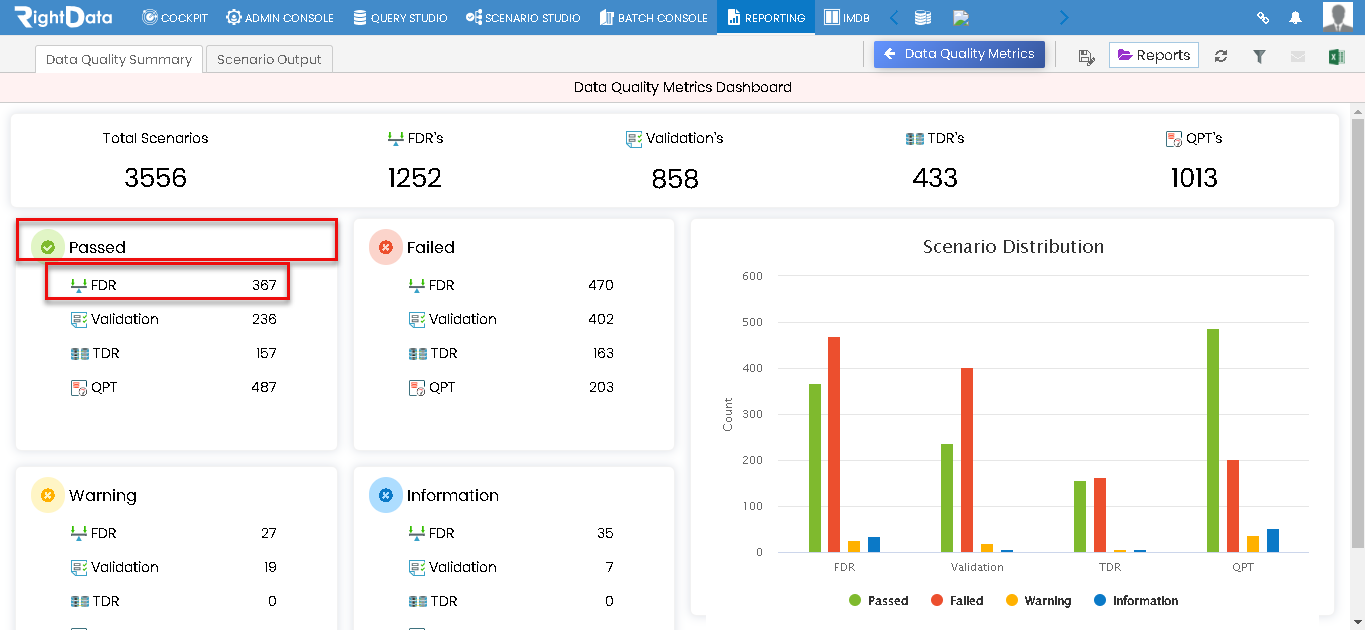Switch to the Scenario Output tab

(x=269, y=59)
